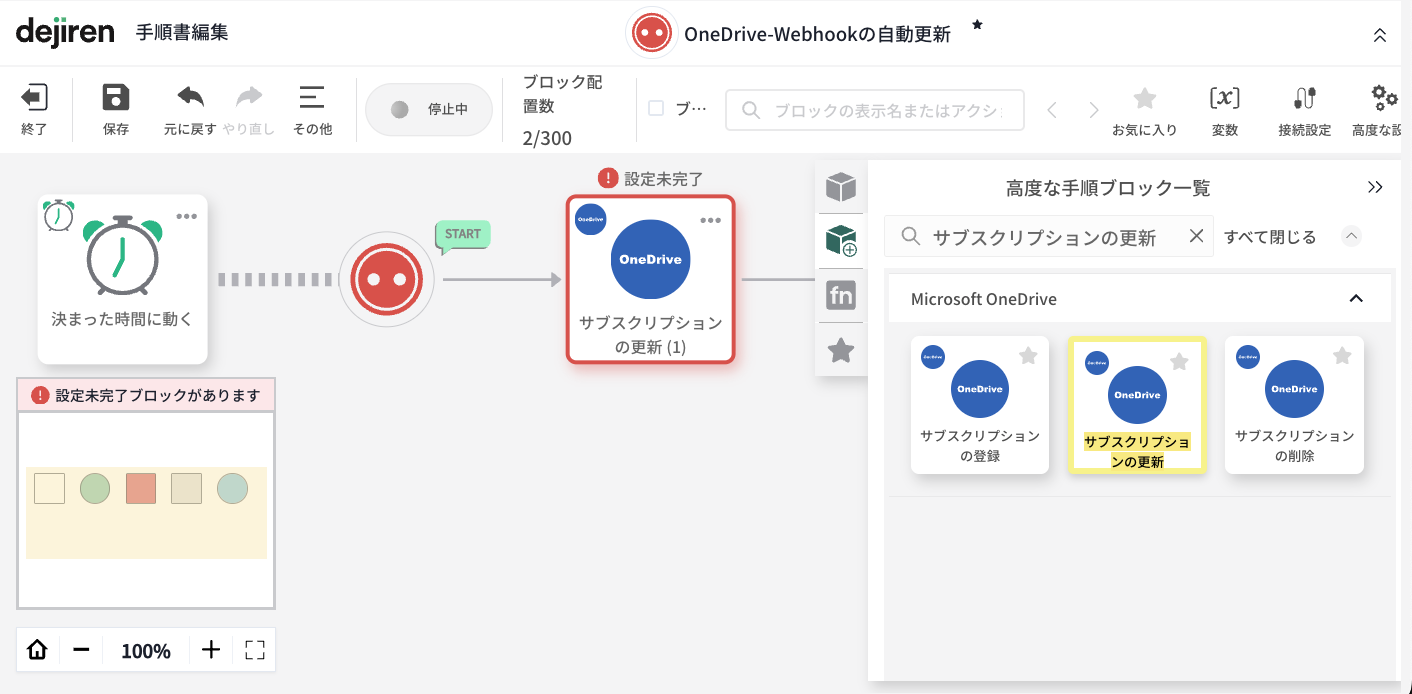
Task: Save the procedure with 保存 icon
Action: (116, 98)
